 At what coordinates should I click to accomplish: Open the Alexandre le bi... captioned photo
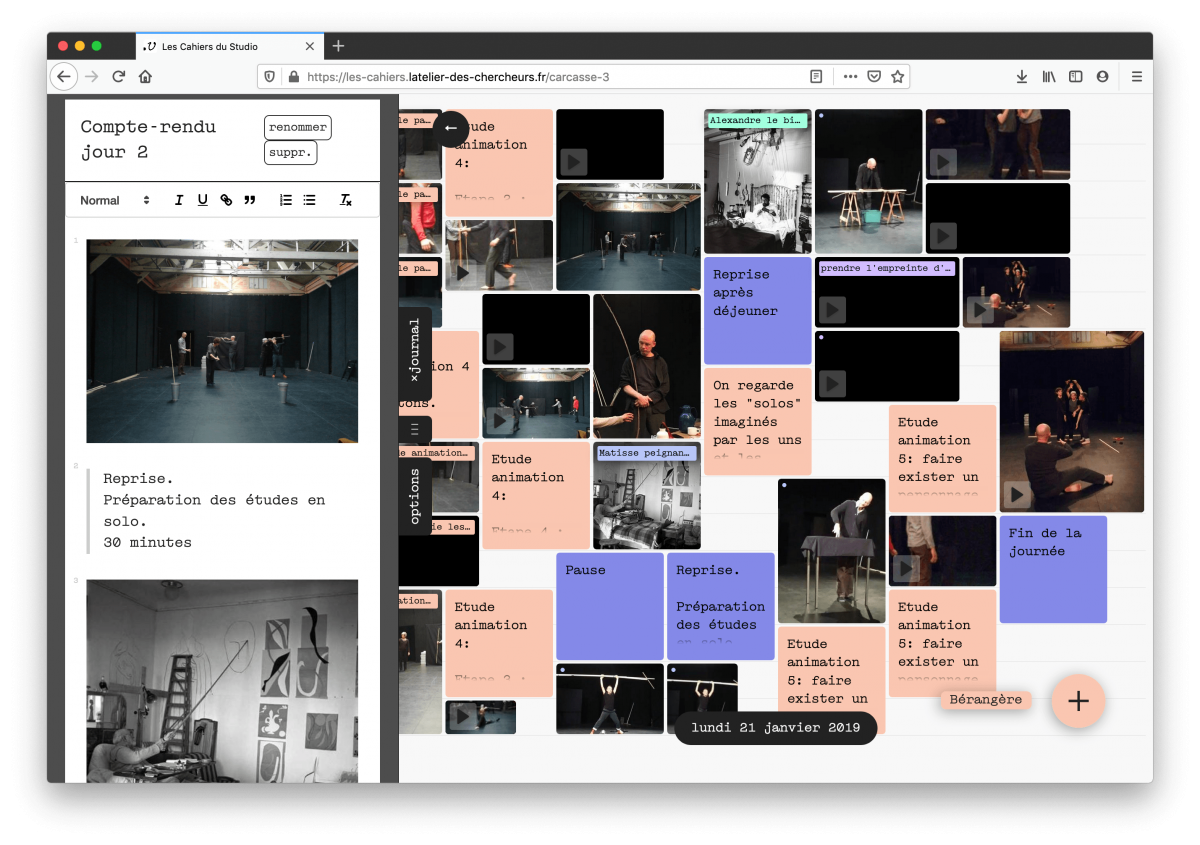tap(758, 181)
